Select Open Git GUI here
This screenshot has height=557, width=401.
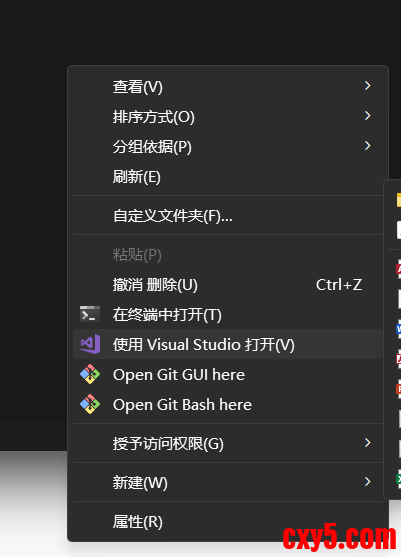click(x=227, y=374)
